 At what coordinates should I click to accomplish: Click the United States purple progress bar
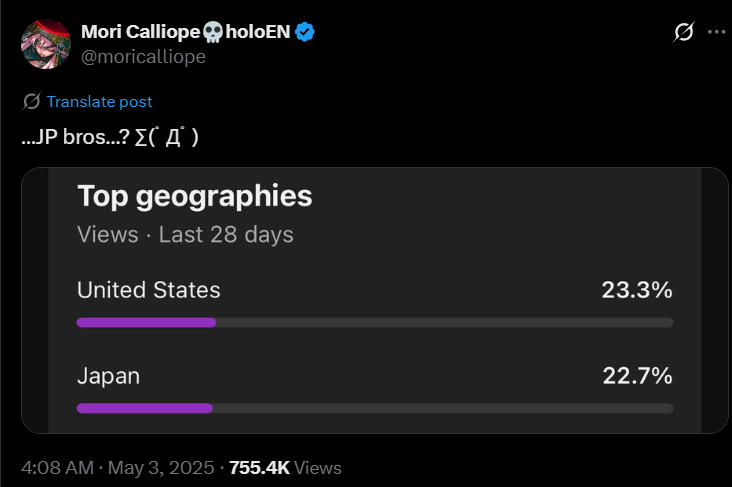tap(146, 322)
